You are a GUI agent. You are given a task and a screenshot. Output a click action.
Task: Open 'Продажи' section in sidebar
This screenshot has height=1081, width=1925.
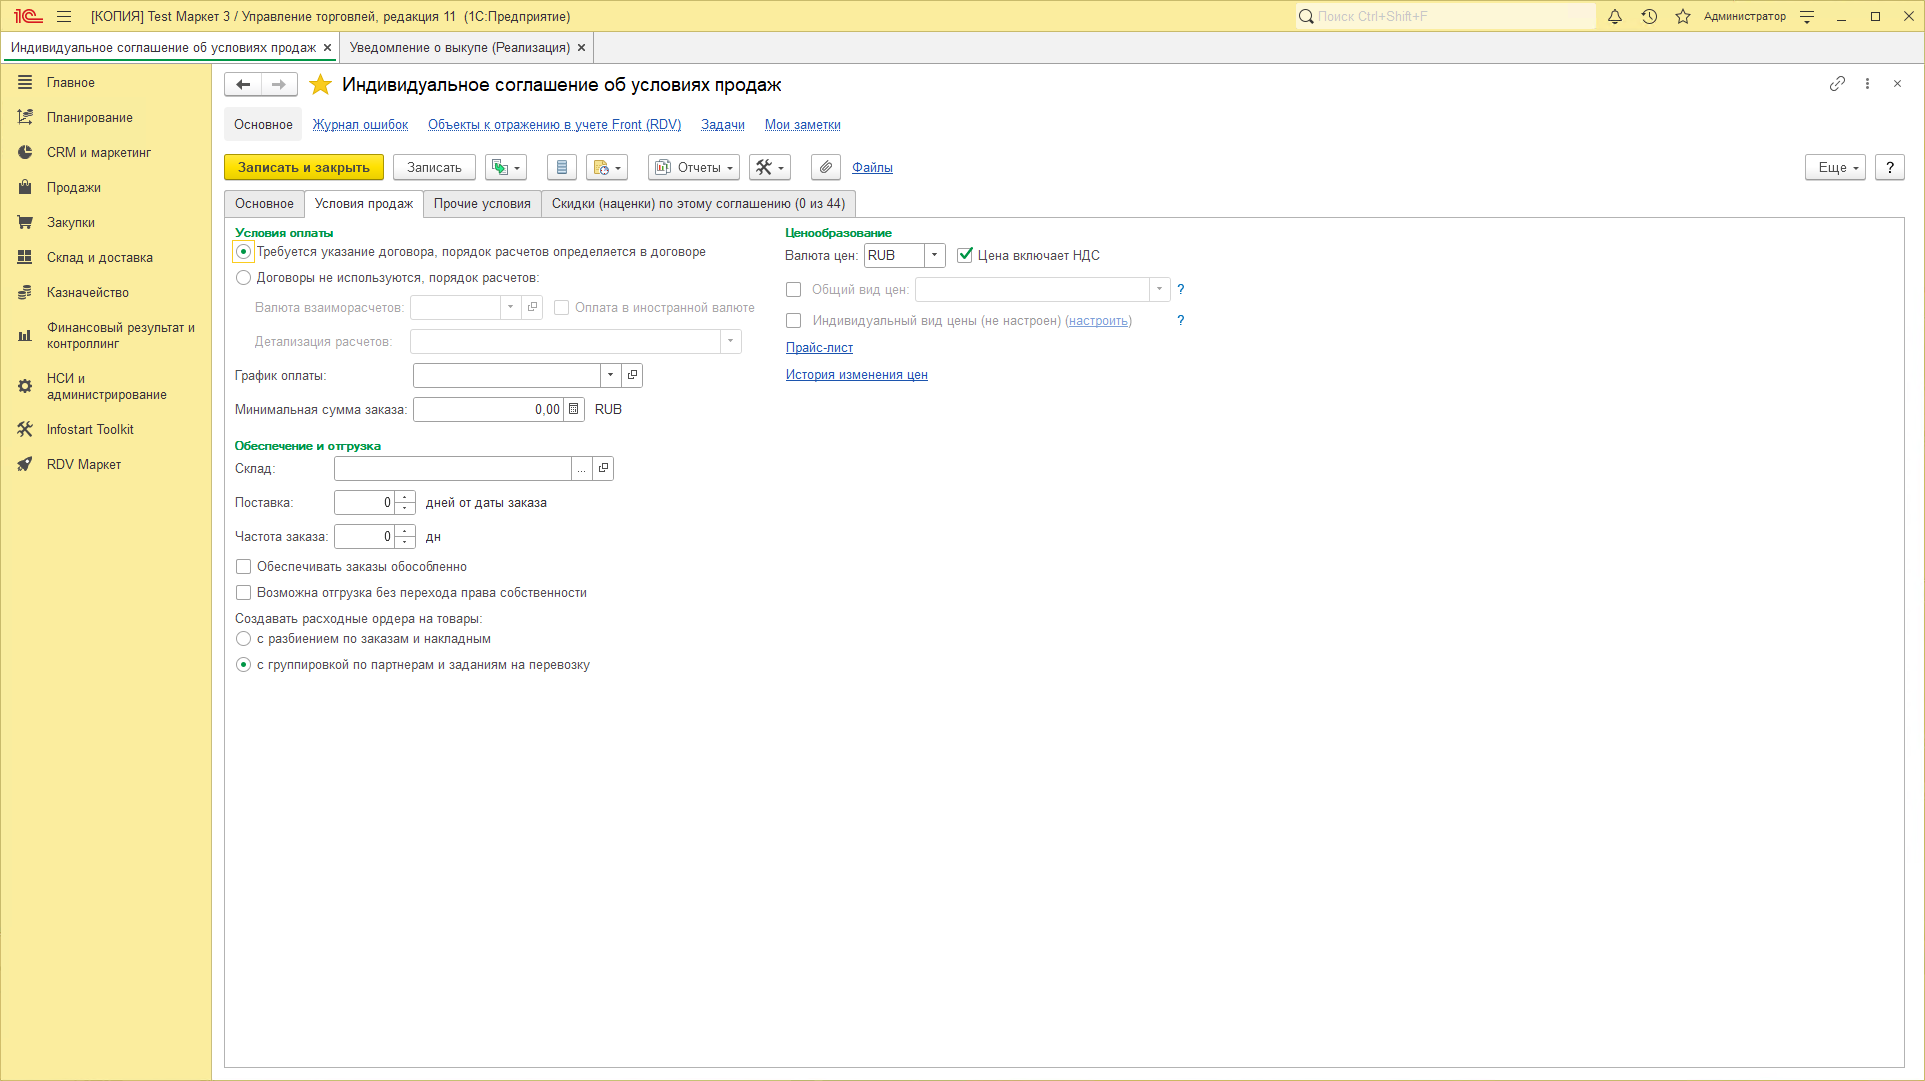tap(73, 187)
